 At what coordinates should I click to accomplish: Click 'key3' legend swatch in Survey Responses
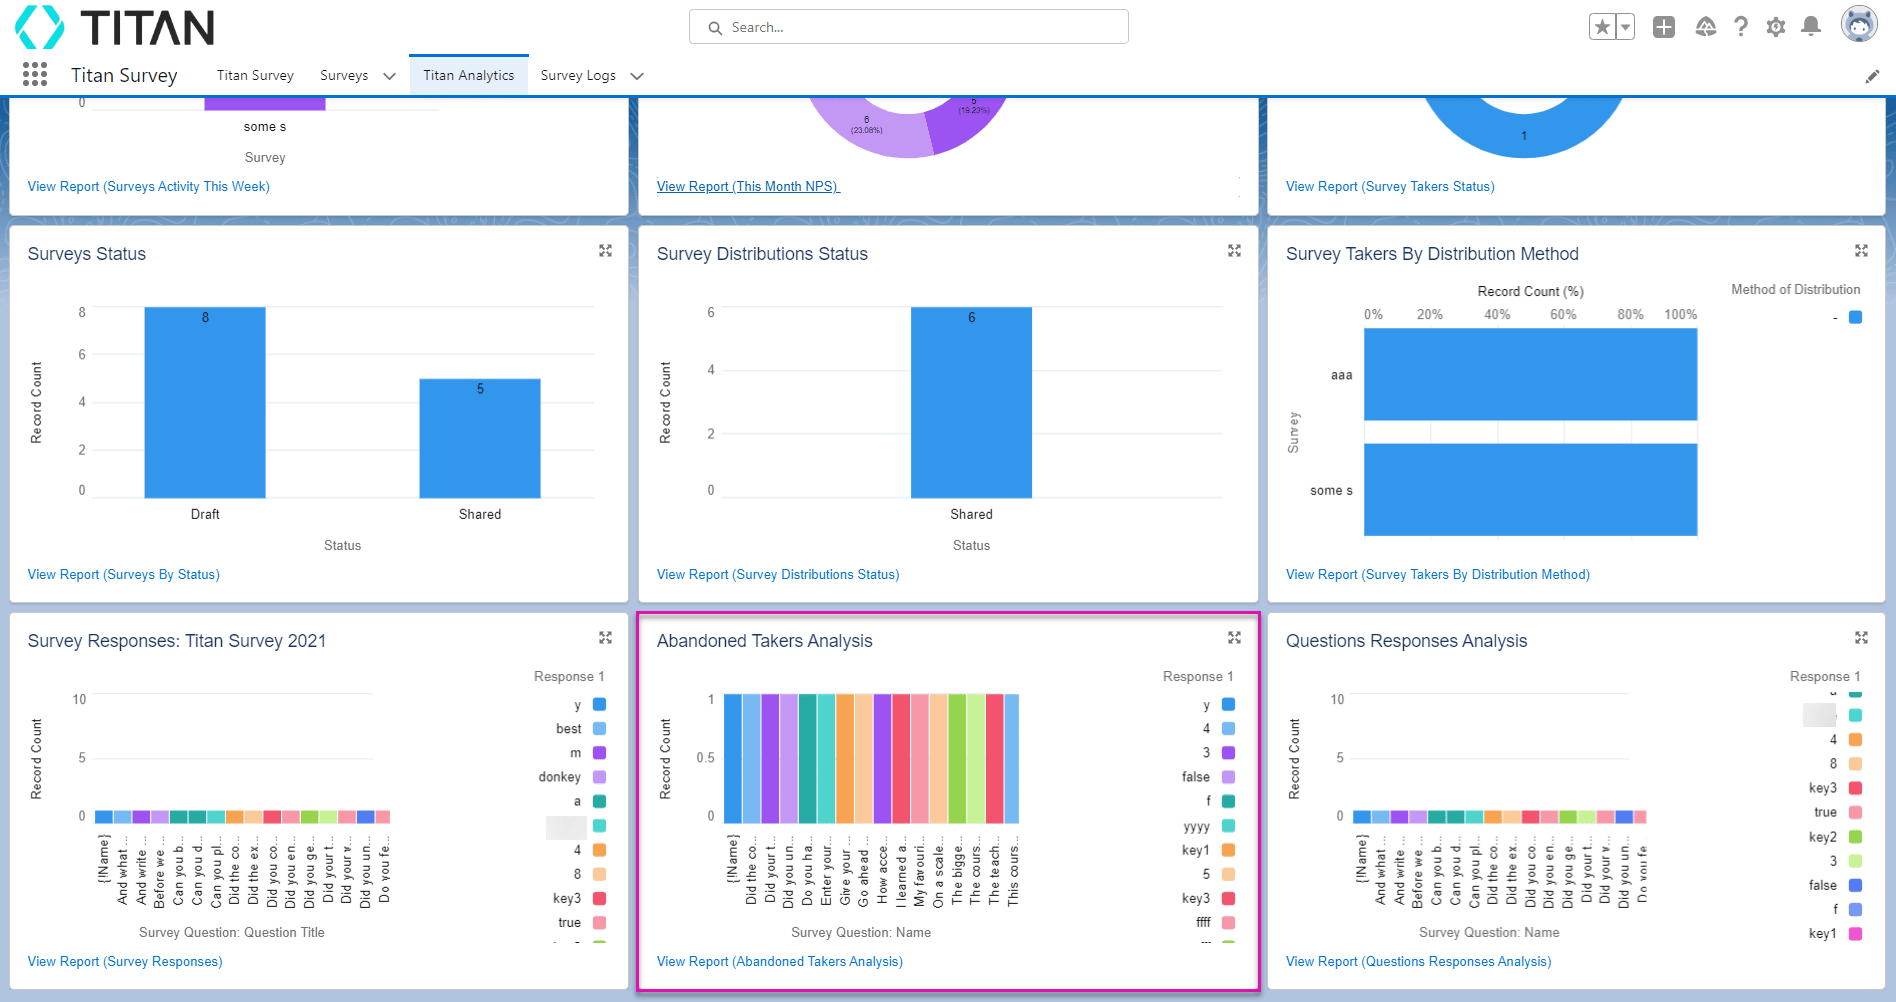[599, 898]
